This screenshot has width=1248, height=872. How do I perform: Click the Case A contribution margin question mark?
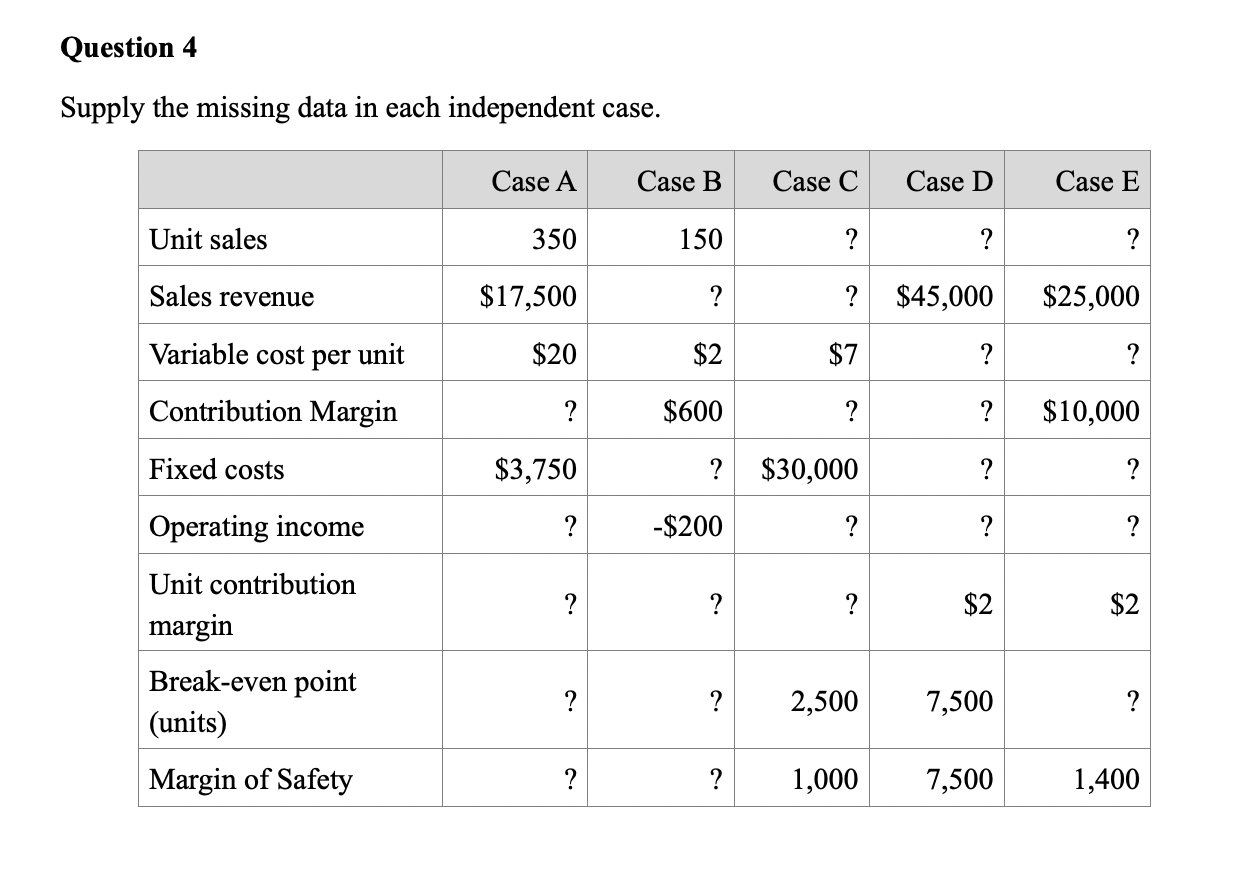click(570, 411)
